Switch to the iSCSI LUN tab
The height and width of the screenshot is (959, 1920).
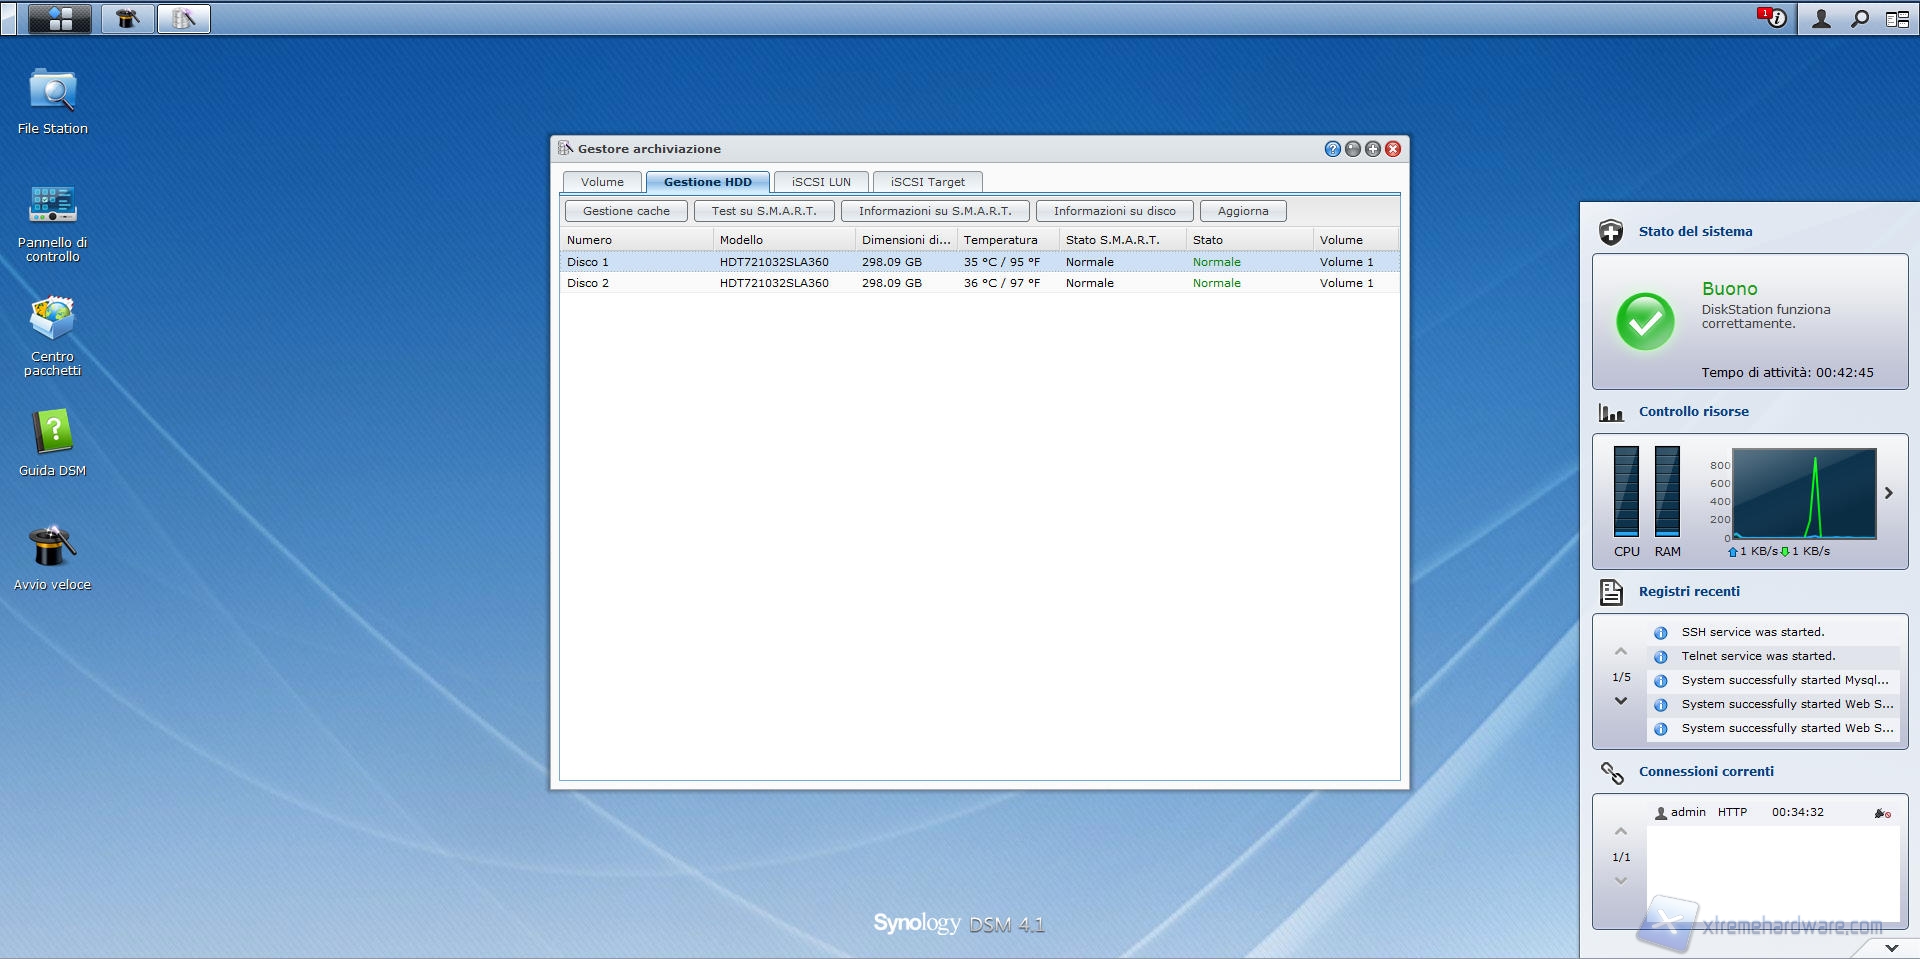pyautogui.click(x=821, y=182)
